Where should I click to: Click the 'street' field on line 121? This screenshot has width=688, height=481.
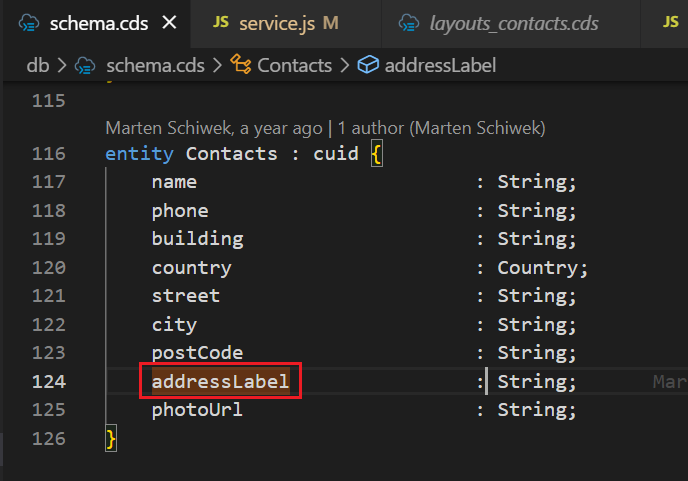pos(186,296)
